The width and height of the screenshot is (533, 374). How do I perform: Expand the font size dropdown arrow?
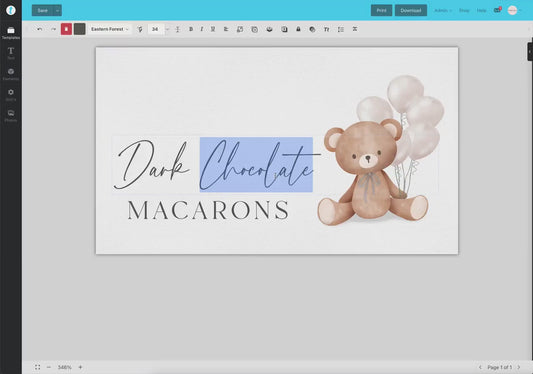pos(167,29)
